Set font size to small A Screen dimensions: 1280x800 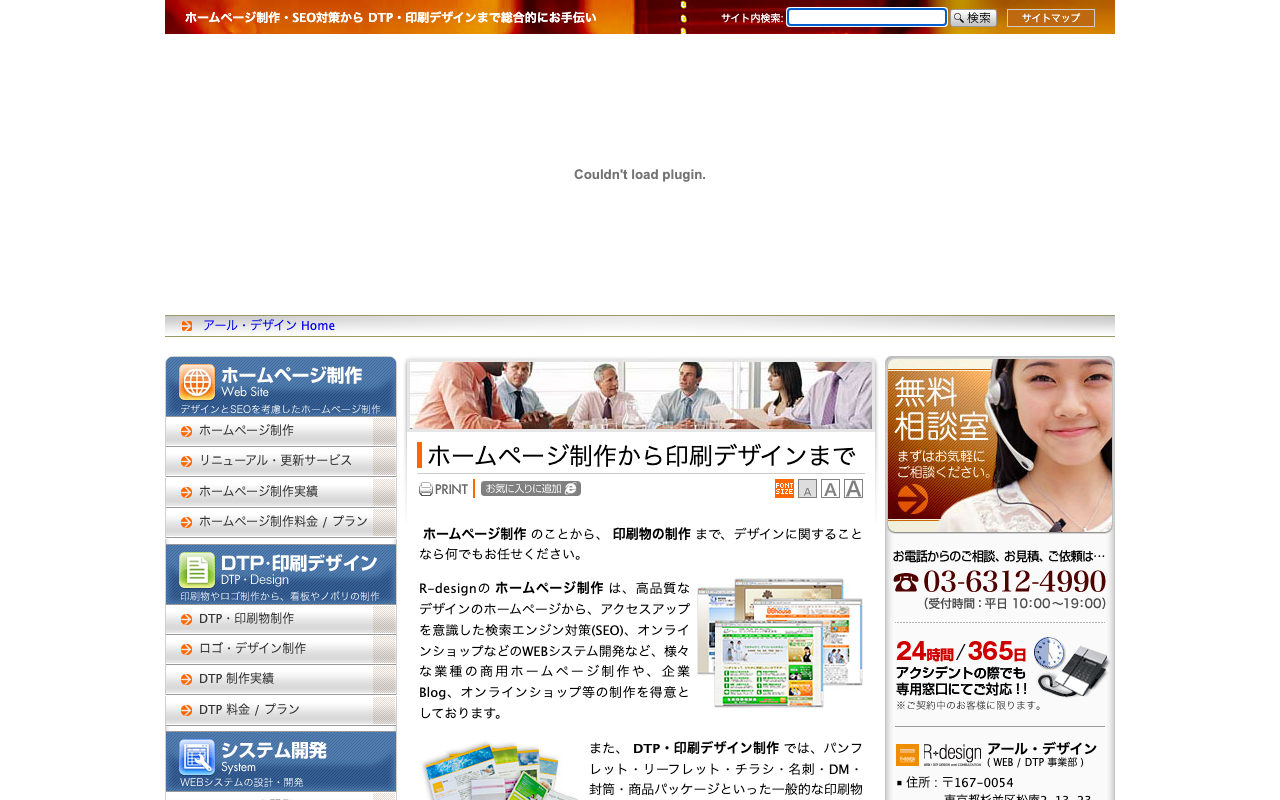click(807, 489)
